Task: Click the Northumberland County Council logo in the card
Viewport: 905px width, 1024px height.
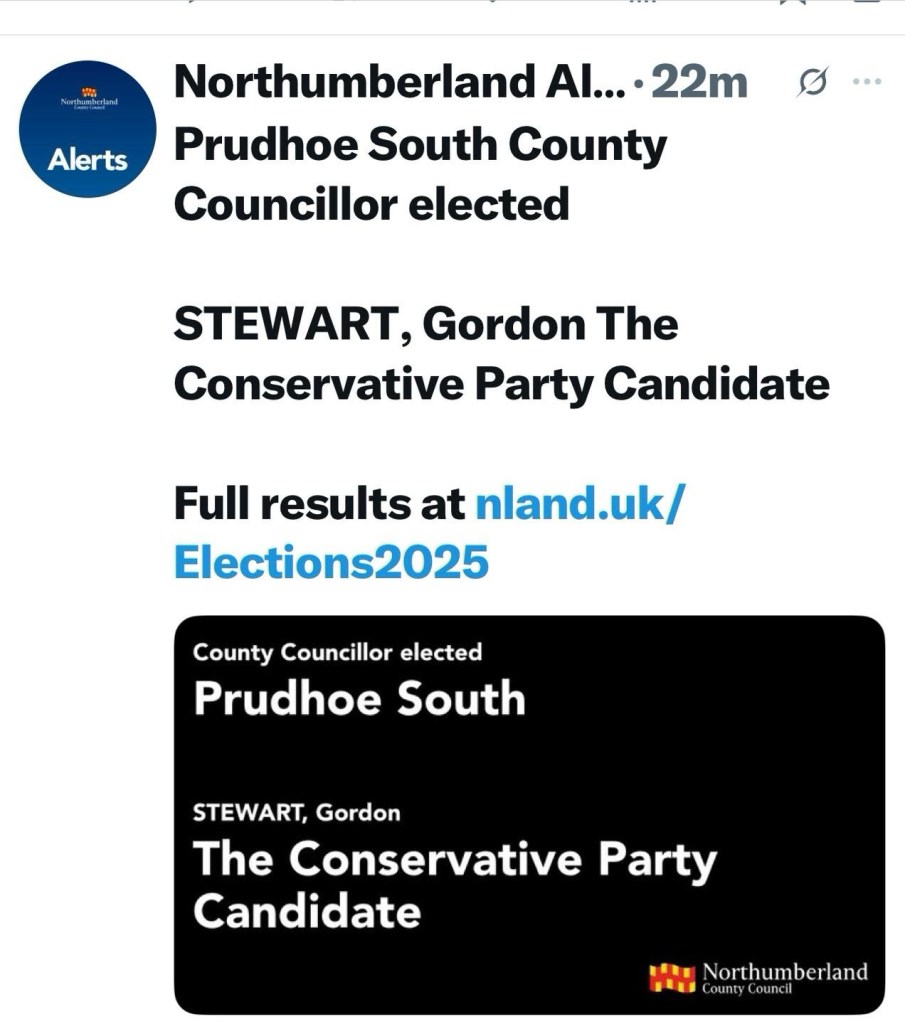Action: point(758,977)
